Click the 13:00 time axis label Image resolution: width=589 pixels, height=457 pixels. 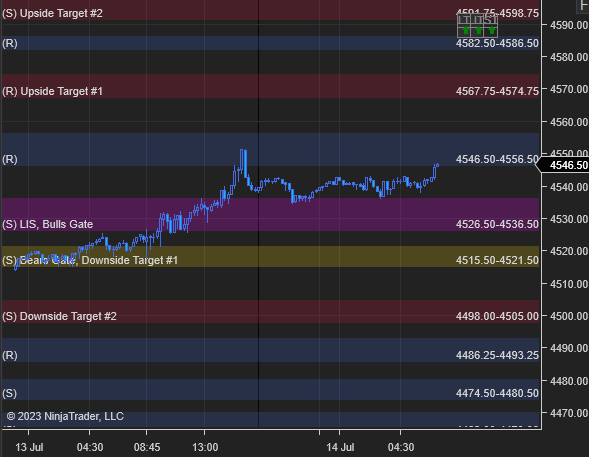point(205,447)
